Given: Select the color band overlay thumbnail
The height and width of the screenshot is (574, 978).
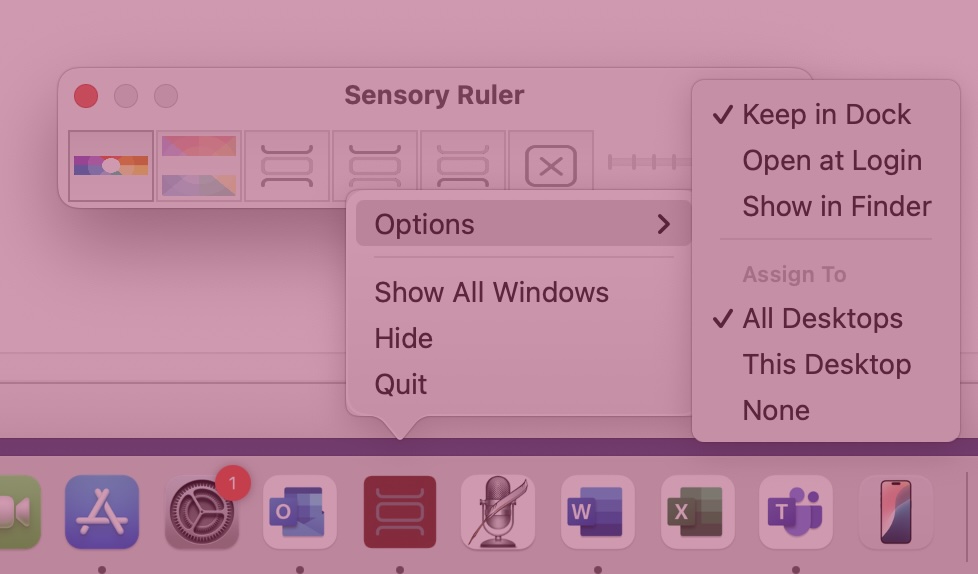Looking at the screenshot, I should (111, 166).
